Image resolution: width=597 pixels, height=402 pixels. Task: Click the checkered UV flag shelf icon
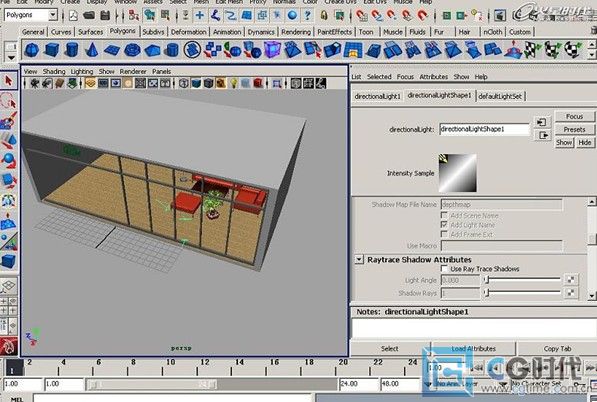tap(533, 50)
